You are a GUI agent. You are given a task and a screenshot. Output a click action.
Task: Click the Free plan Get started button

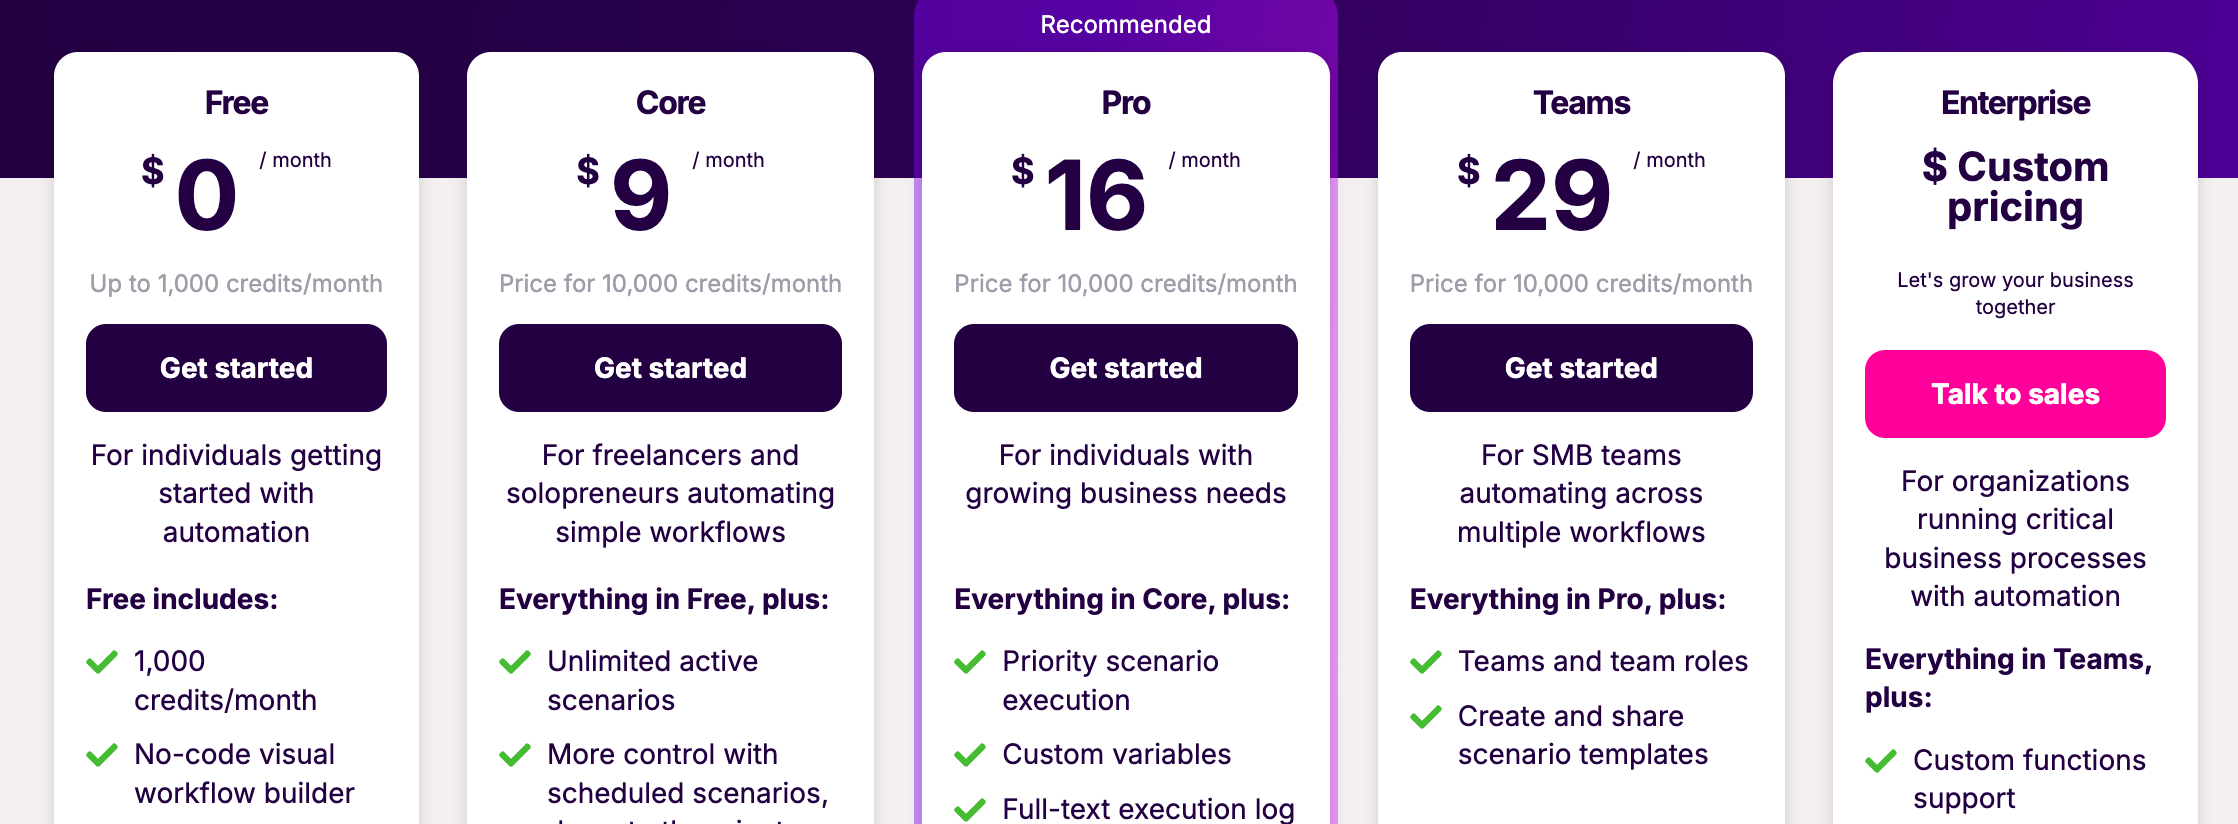pyautogui.click(x=236, y=368)
